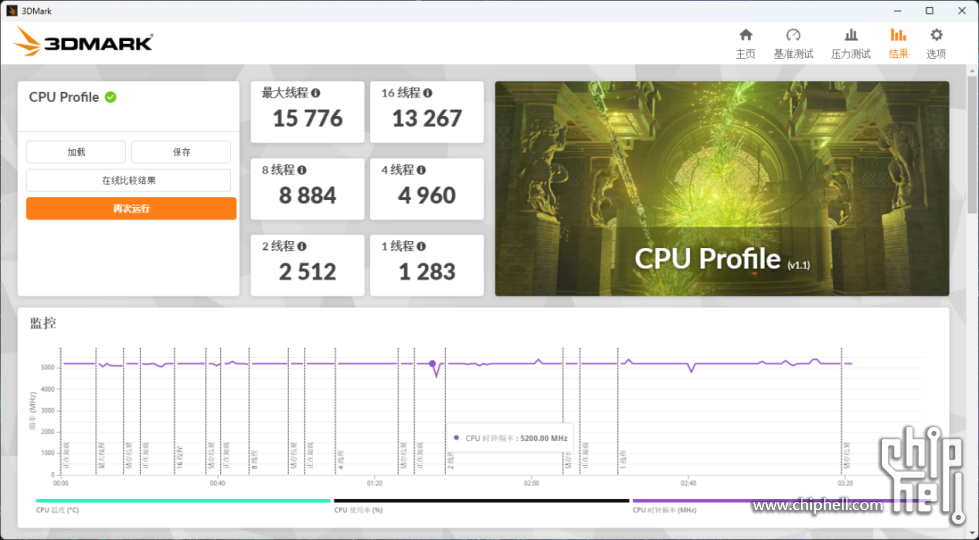
Task: Toggle the CPU 使用率 (%) legend bar
Action: pyautogui.click(x=481, y=501)
